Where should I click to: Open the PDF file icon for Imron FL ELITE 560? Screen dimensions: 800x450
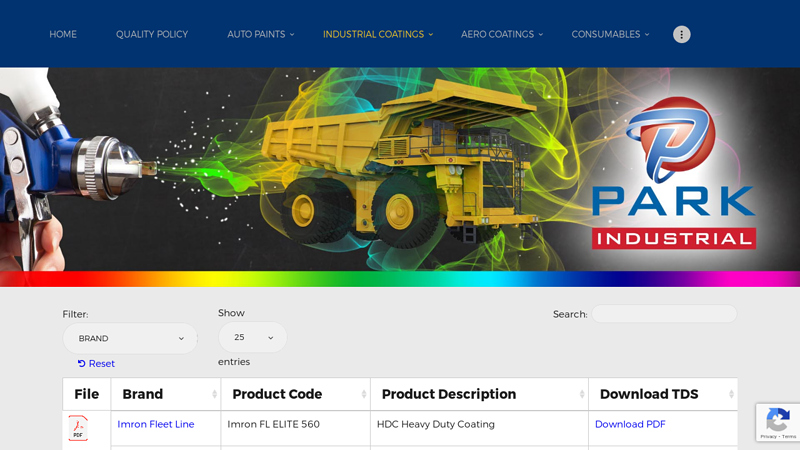click(78, 428)
